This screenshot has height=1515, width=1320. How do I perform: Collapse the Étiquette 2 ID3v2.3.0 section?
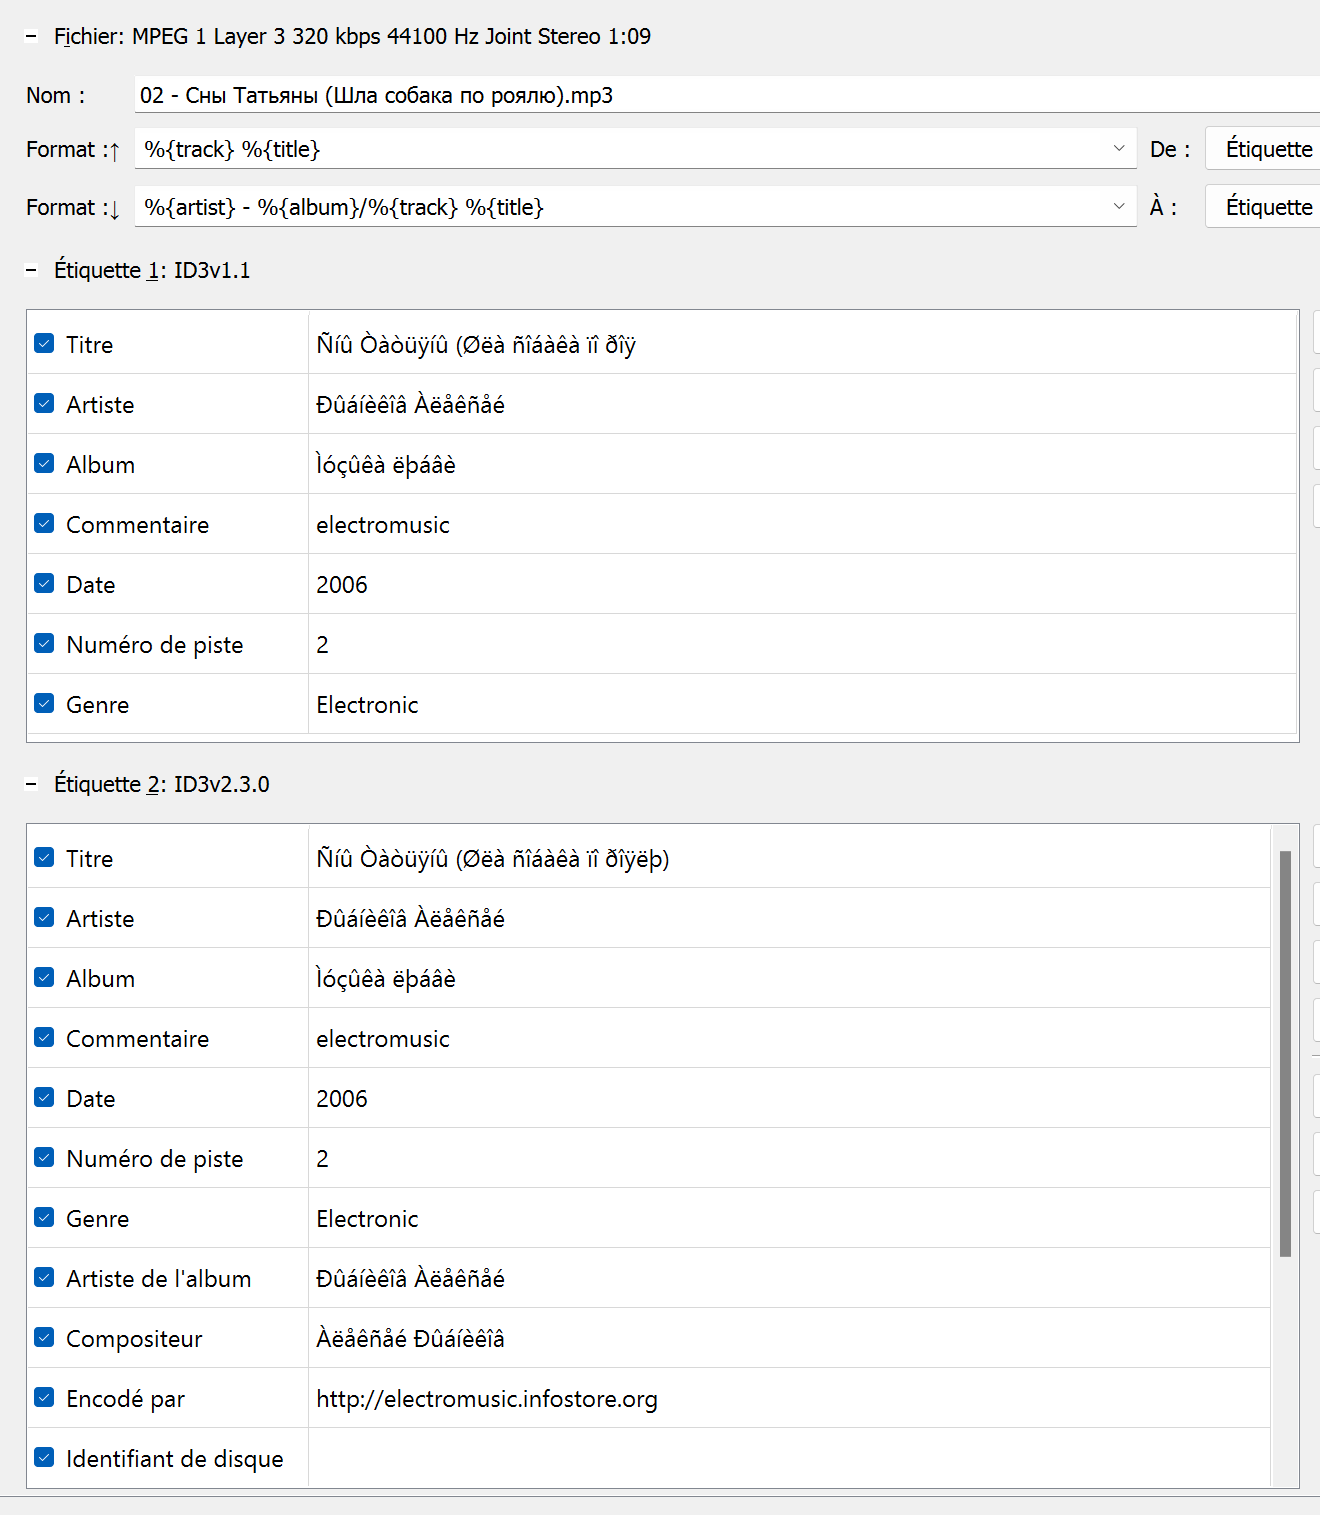31,785
